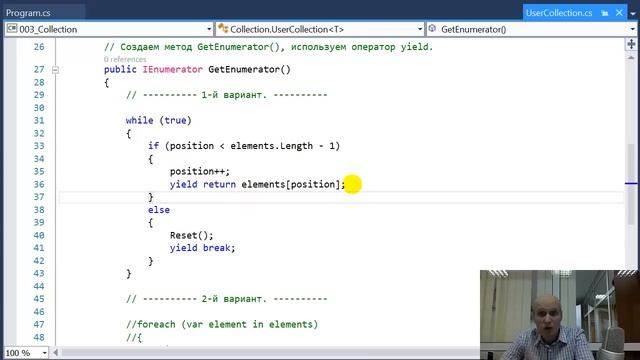Click the vertical scrollbar thumb
Screen dimensions: 640x360
click(x=631, y=184)
